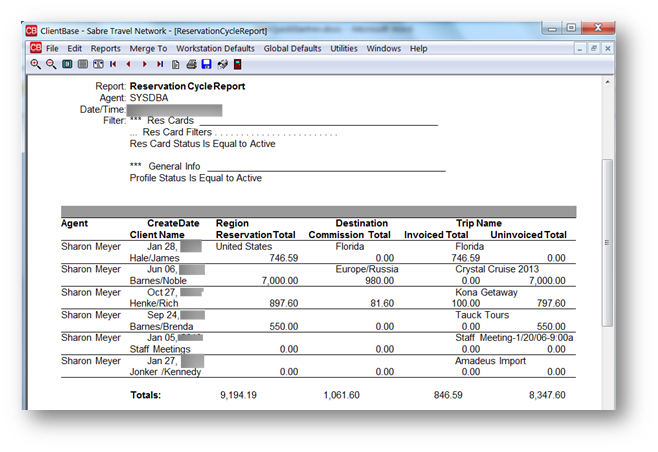Viewport: 658px width, 452px height.
Task: Go to the first report page
Action: pos(113,64)
